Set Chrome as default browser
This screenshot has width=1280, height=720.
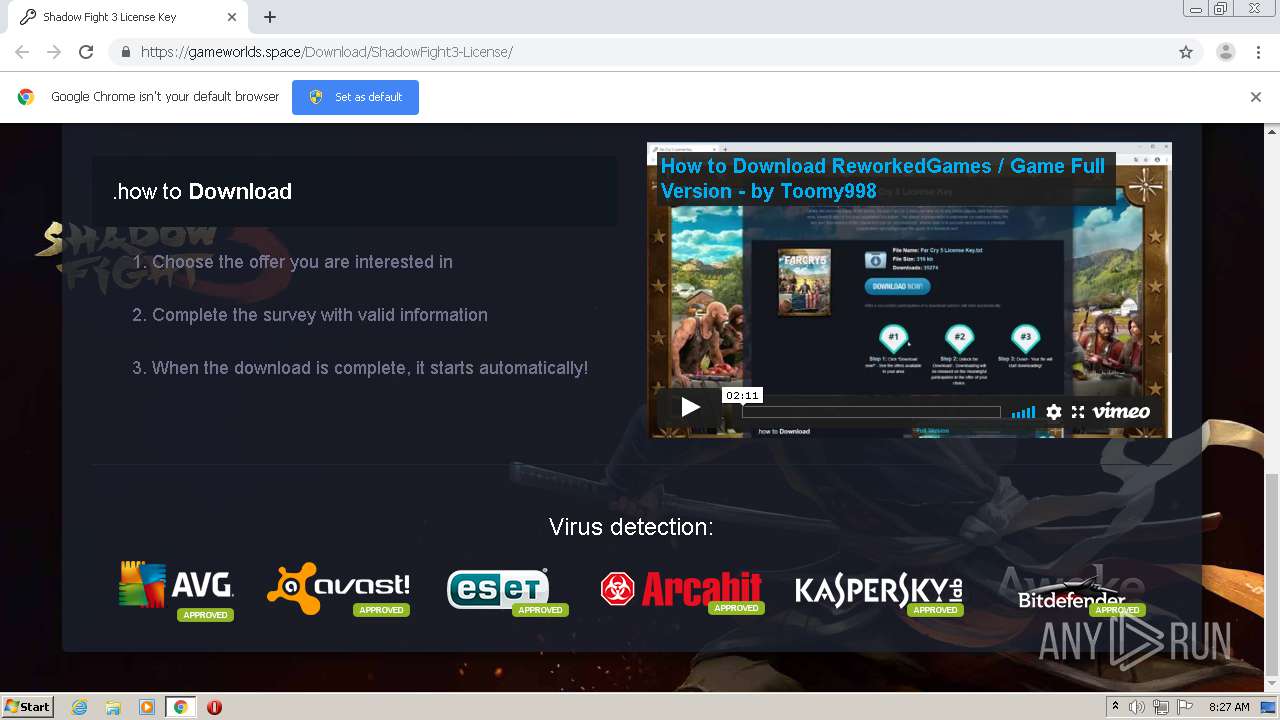355,97
